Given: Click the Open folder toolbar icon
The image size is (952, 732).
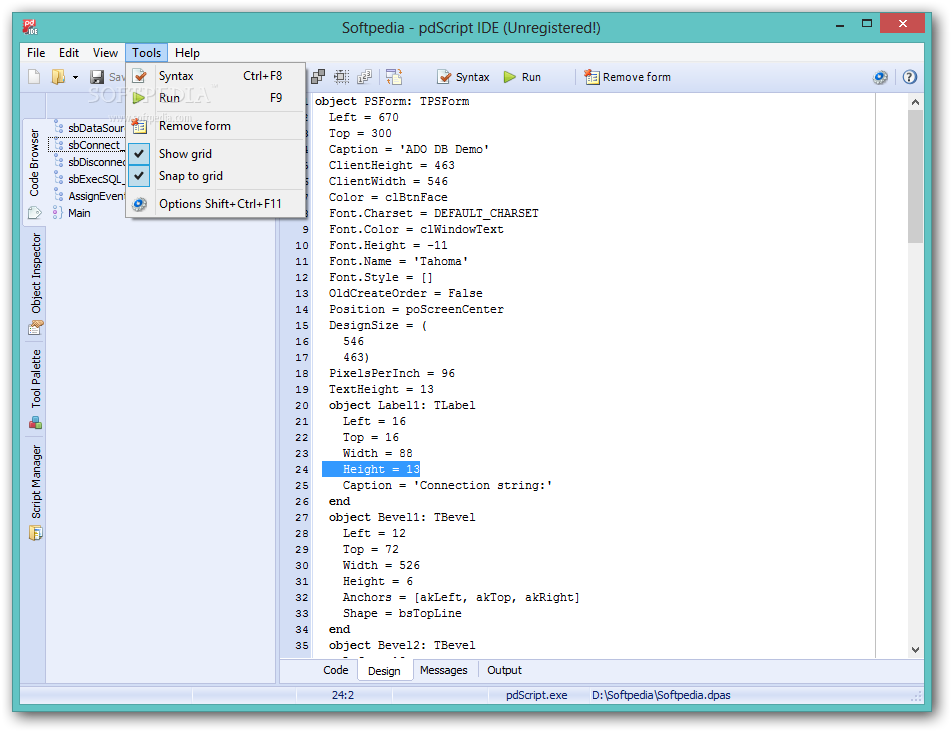Looking at the screenshot, I should (58, 77).
